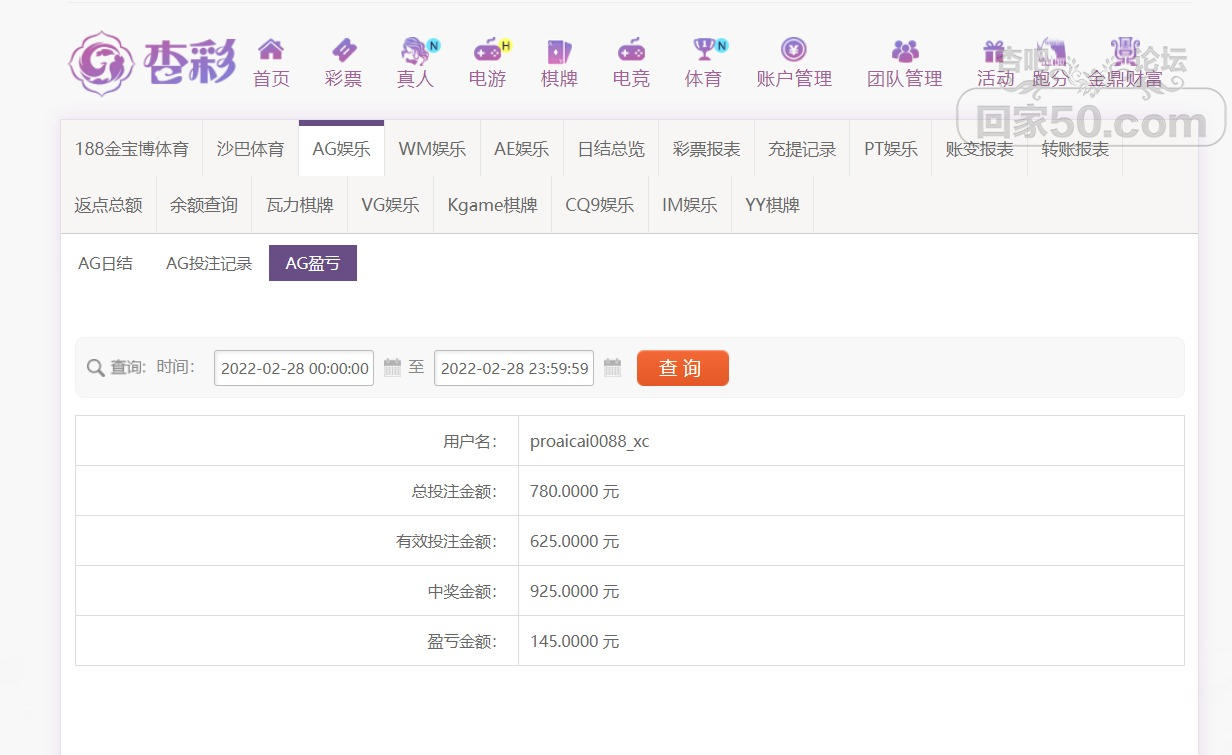Click the end time input field
Image resolution: width=1232 pixels, height=755 pixels.
514,368
